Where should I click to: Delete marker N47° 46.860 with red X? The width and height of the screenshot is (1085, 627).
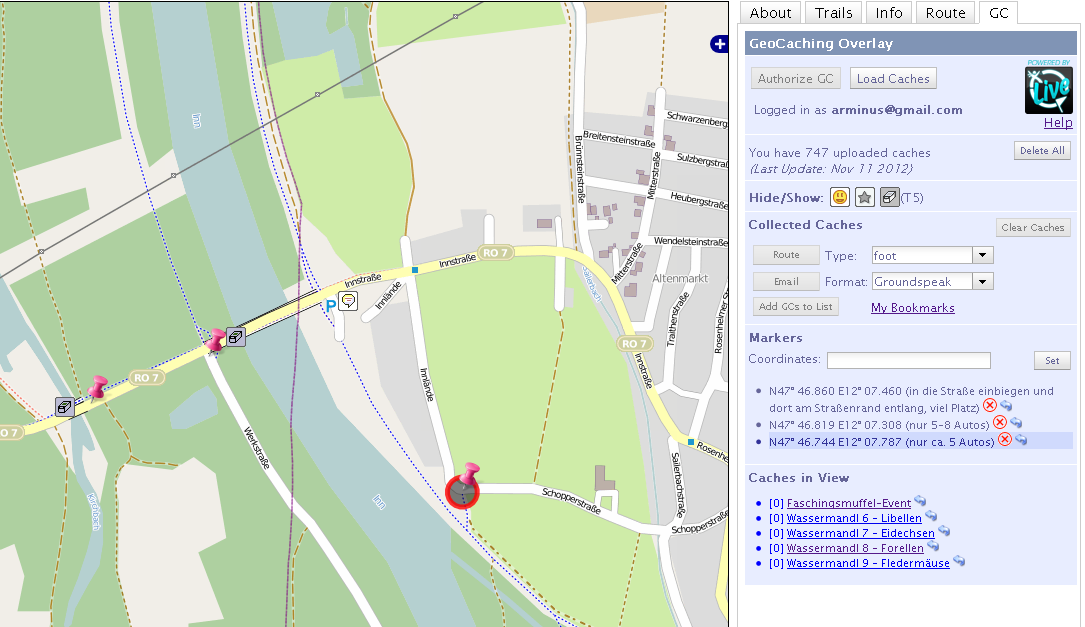tap(990, 406)
